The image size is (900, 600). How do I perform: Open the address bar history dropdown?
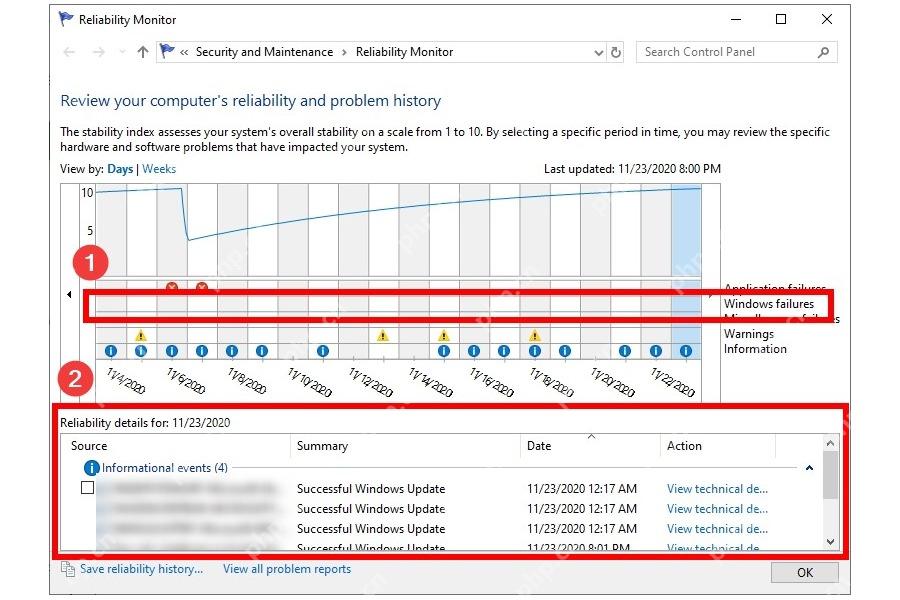[599, 53]
